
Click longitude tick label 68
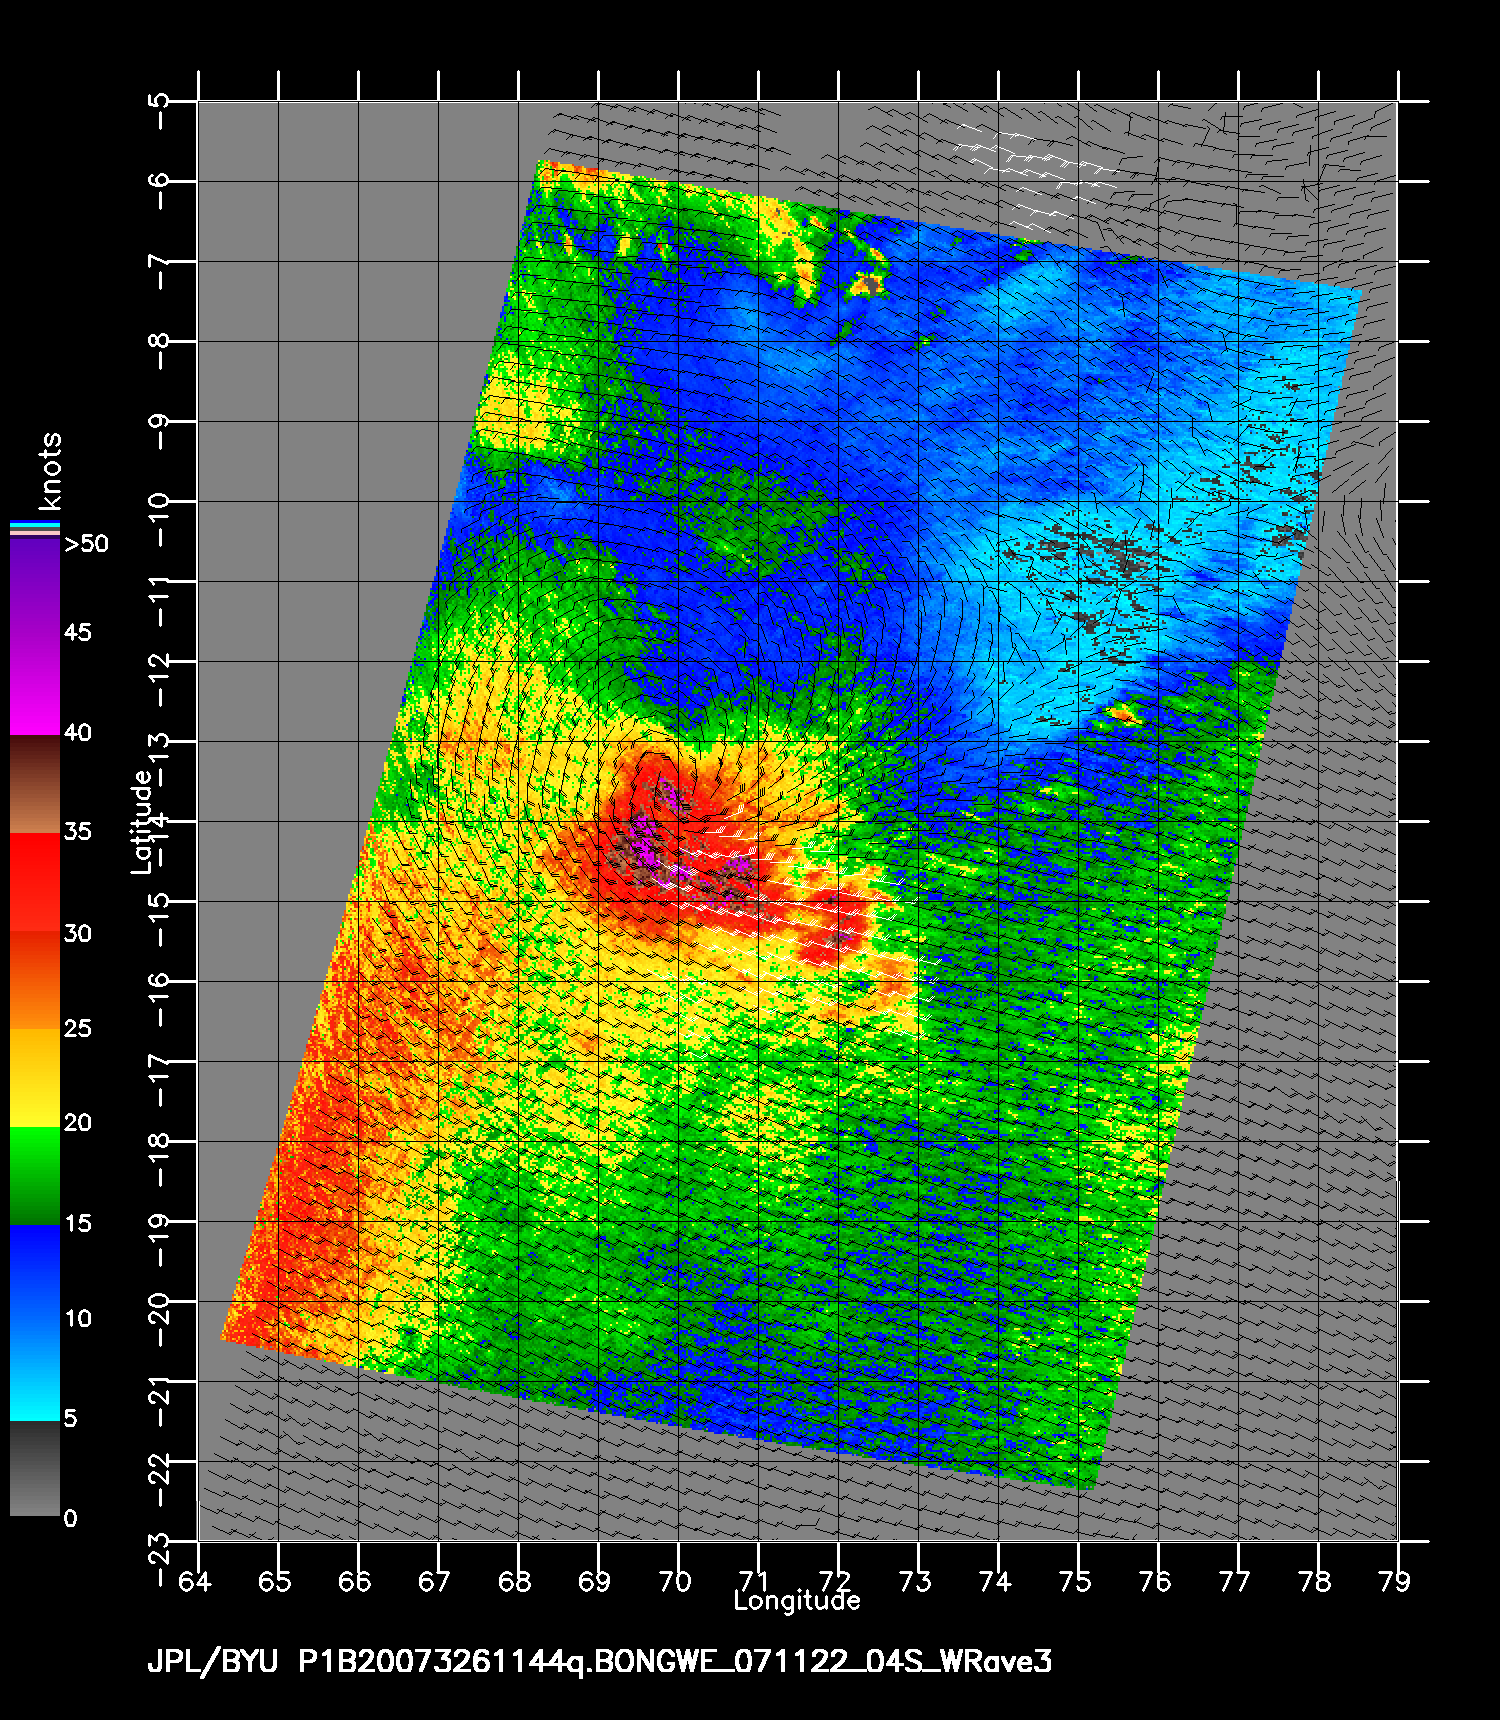pos(515,1582)
